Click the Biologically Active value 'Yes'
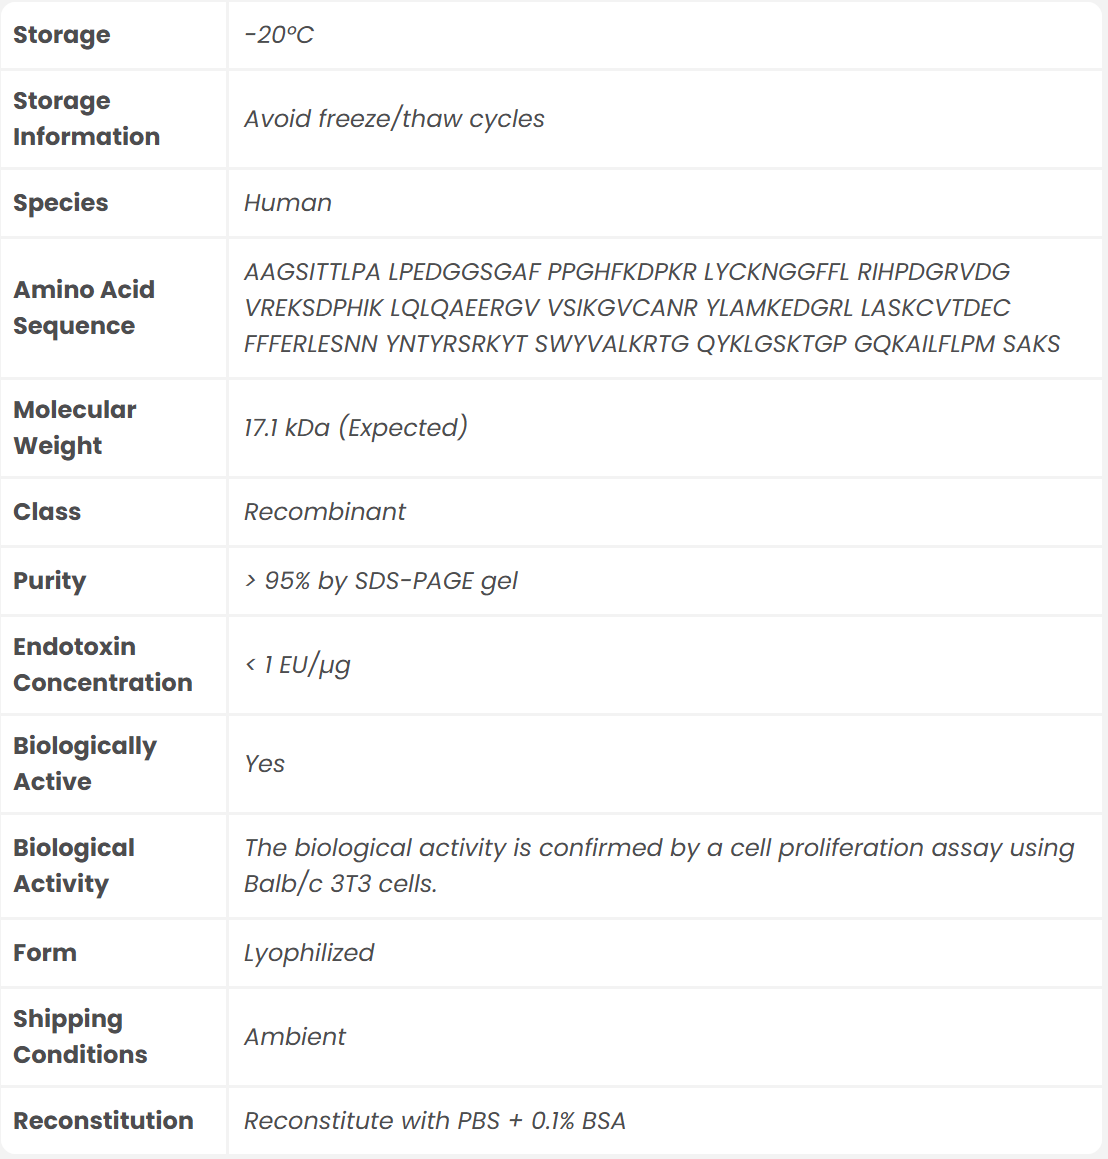The width and height of the screenshot is (1108, 1159). (265, 764)
